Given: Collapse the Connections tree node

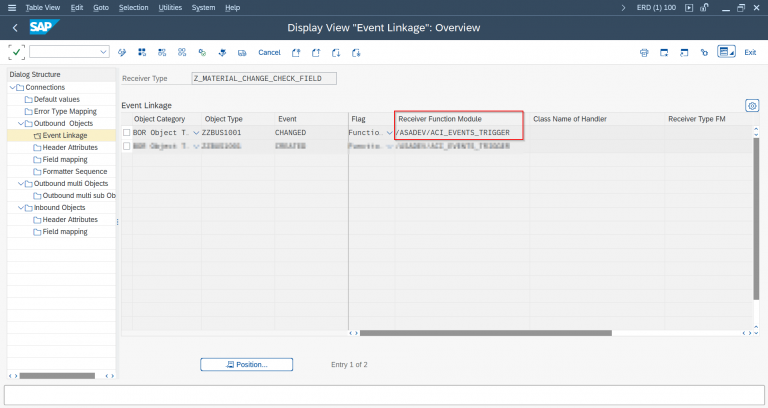Looking at the screenshot, I should click(x=11, y=87).
